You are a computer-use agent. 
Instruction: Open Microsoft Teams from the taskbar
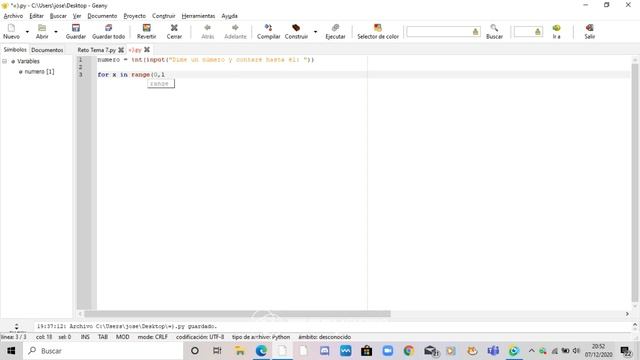click(x=493, y=351)
